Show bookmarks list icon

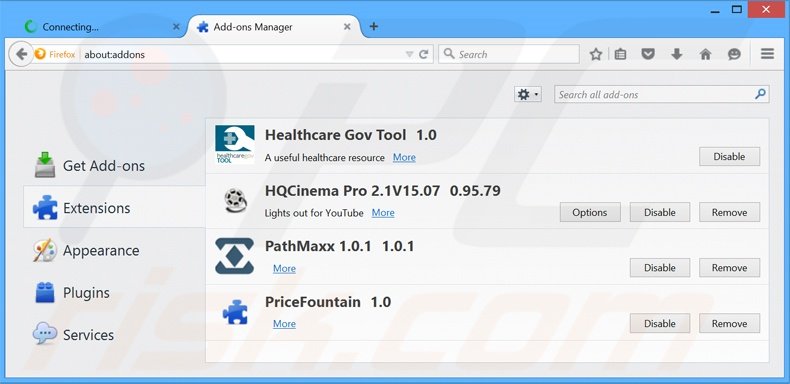point(620,54)
